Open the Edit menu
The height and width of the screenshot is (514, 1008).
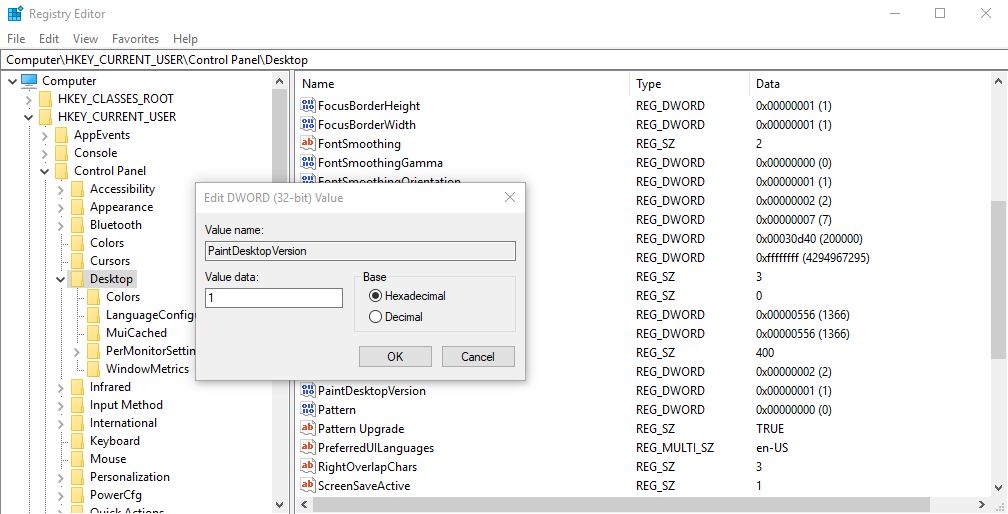(49, 39)
